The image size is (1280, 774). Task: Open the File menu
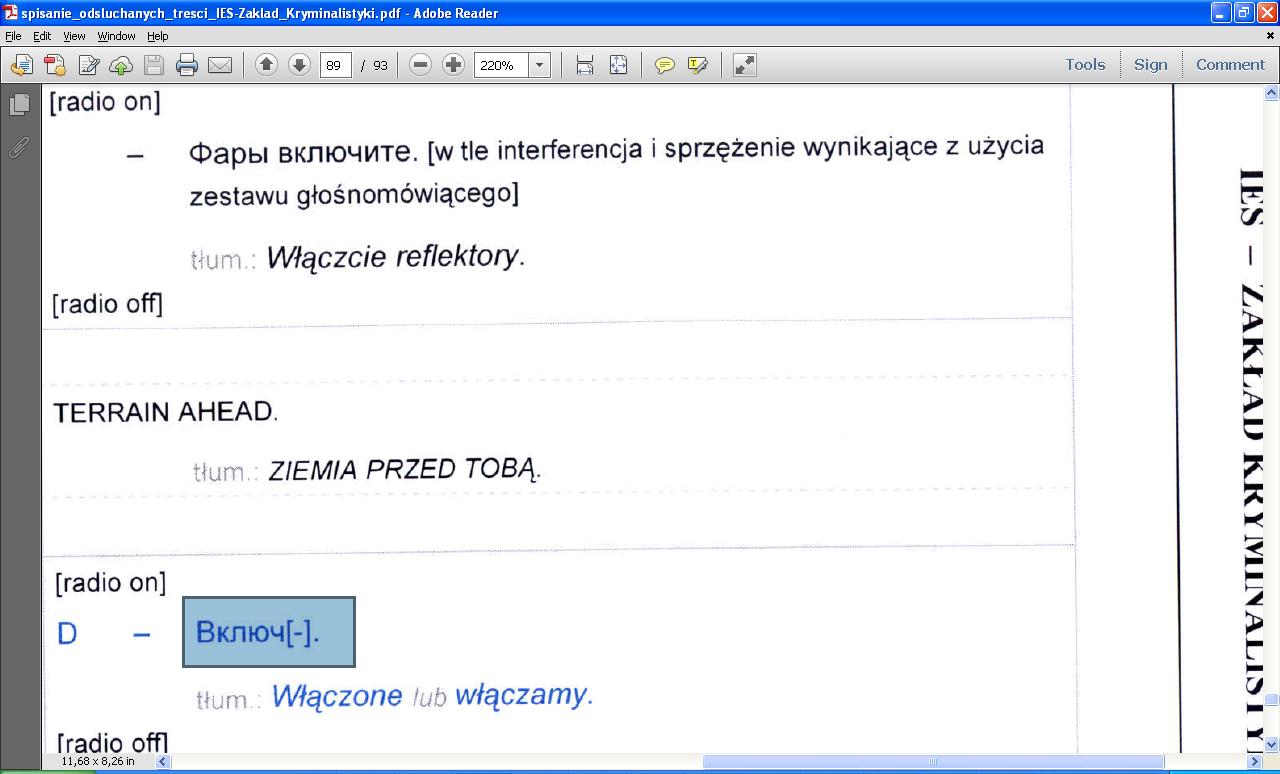[x=13, y=36]
